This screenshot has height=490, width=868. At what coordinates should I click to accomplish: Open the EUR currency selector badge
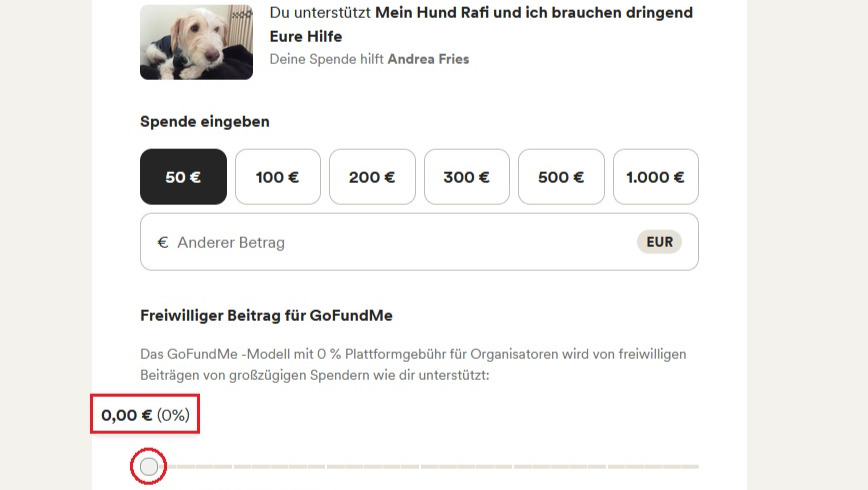pyautogui.click(x=659, y=242)
